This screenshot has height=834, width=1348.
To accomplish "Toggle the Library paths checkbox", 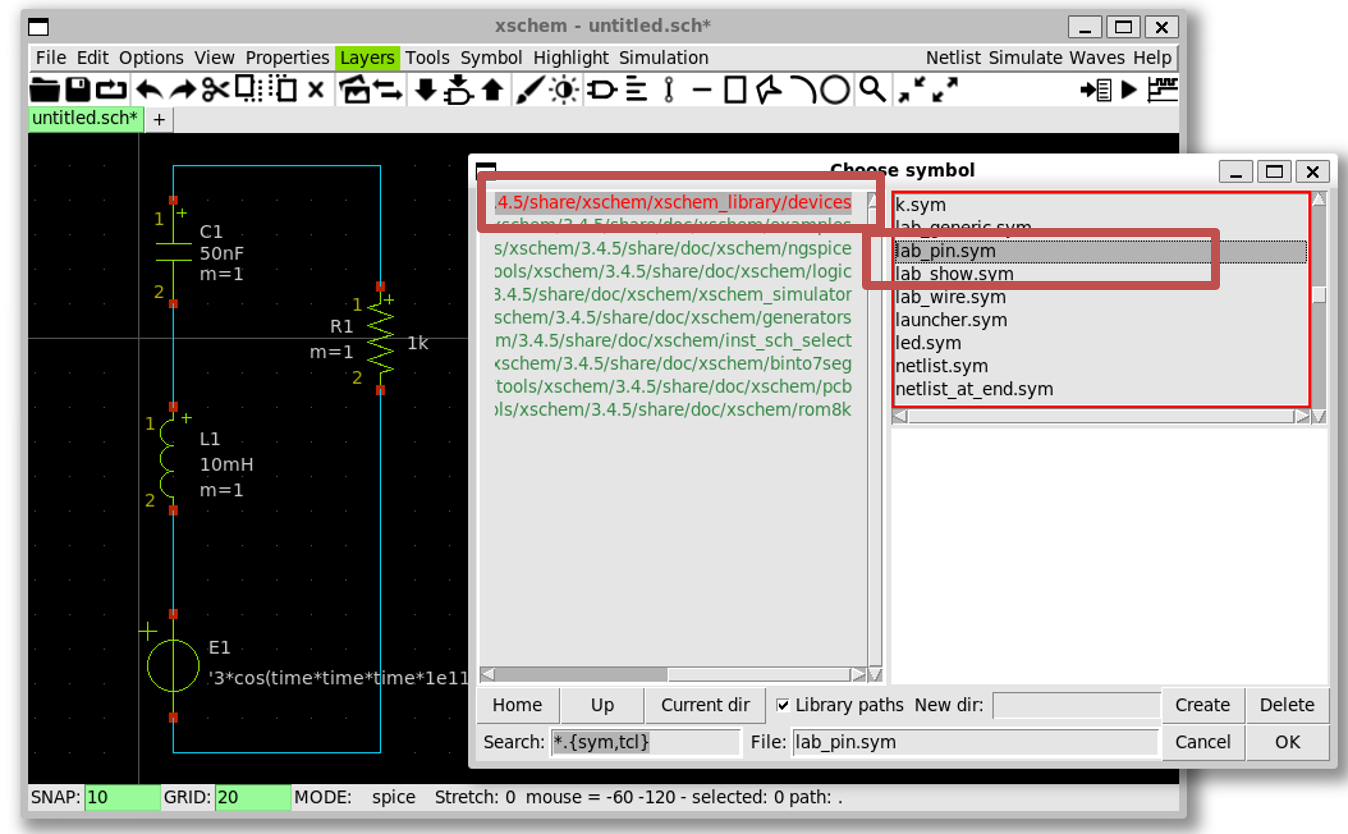I will coord(783,705).
